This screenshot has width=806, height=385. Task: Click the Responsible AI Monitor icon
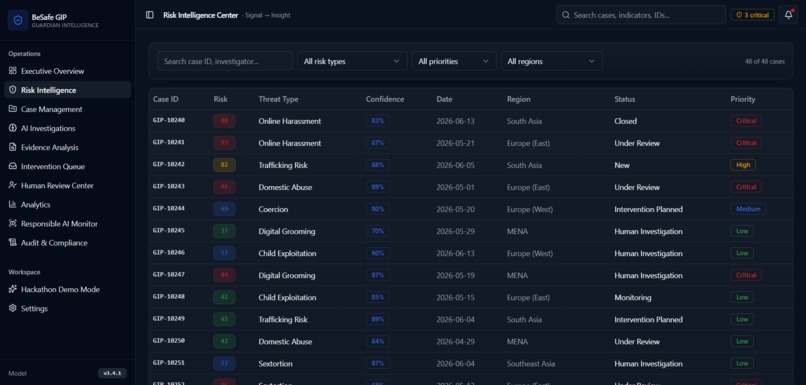point(13,223)
